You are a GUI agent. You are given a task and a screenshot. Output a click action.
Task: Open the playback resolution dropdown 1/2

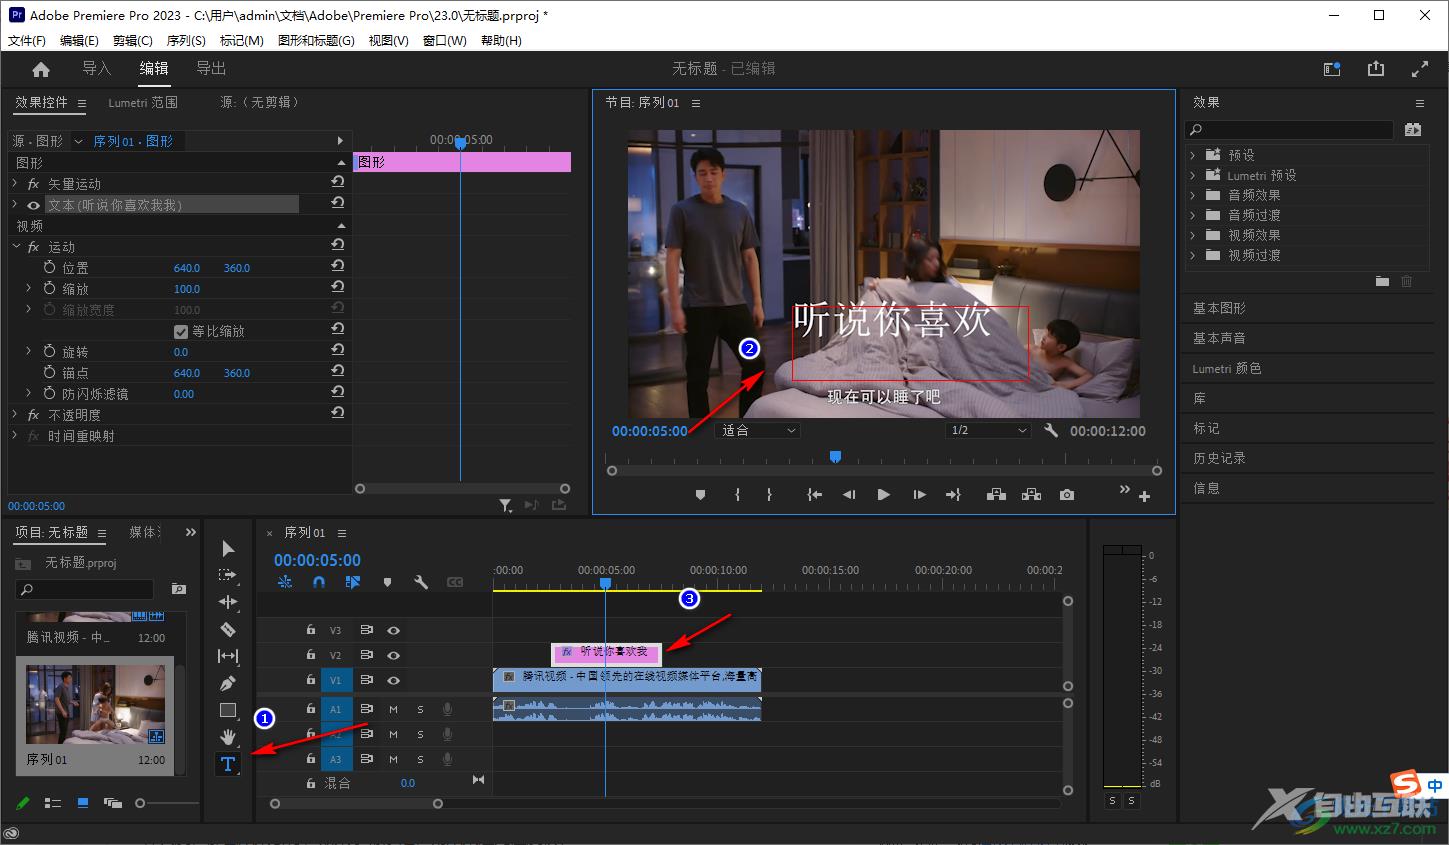[988, 430]
